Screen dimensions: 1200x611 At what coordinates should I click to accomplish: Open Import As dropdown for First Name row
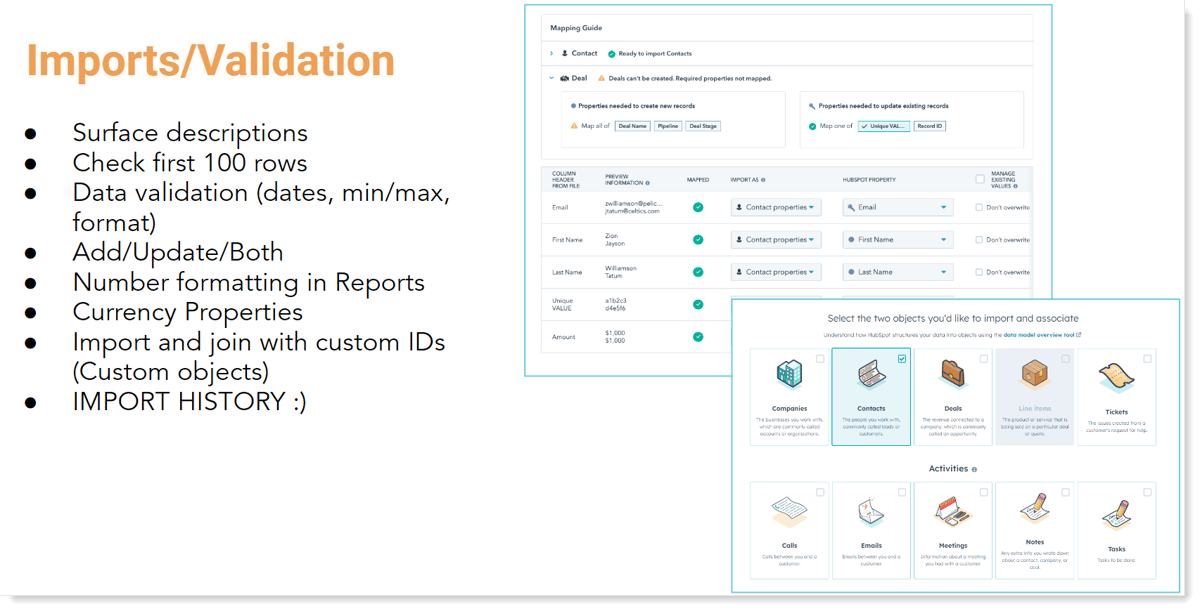(776, 240)
